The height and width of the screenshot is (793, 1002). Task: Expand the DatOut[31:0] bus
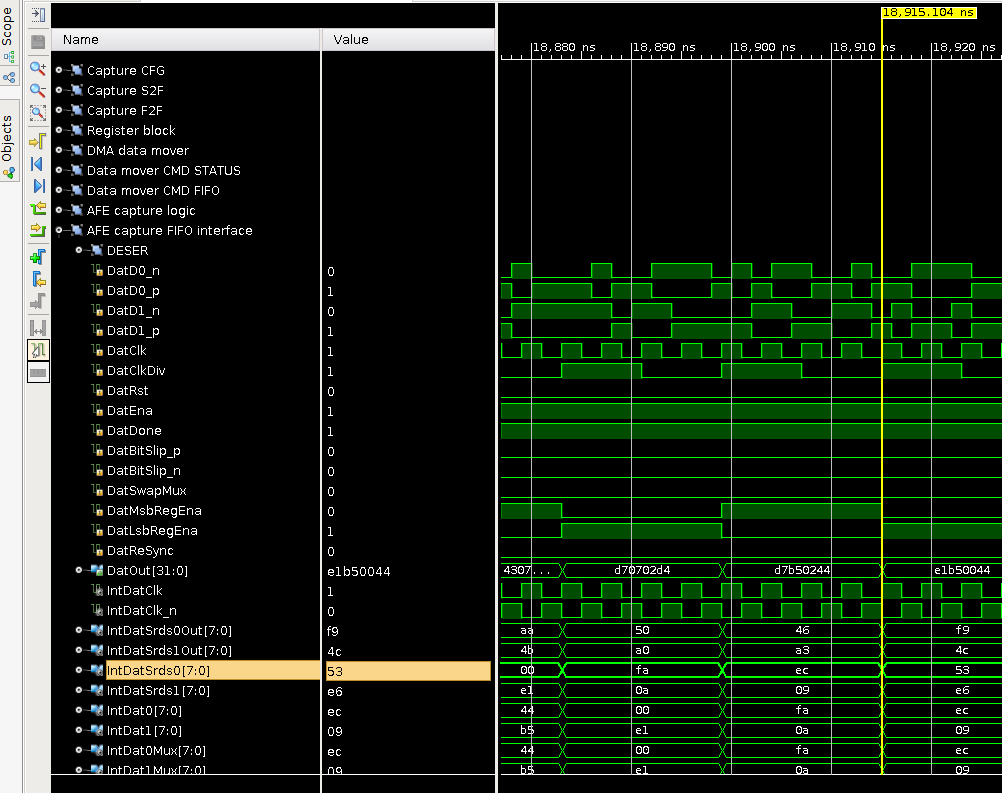coord(79,570)
